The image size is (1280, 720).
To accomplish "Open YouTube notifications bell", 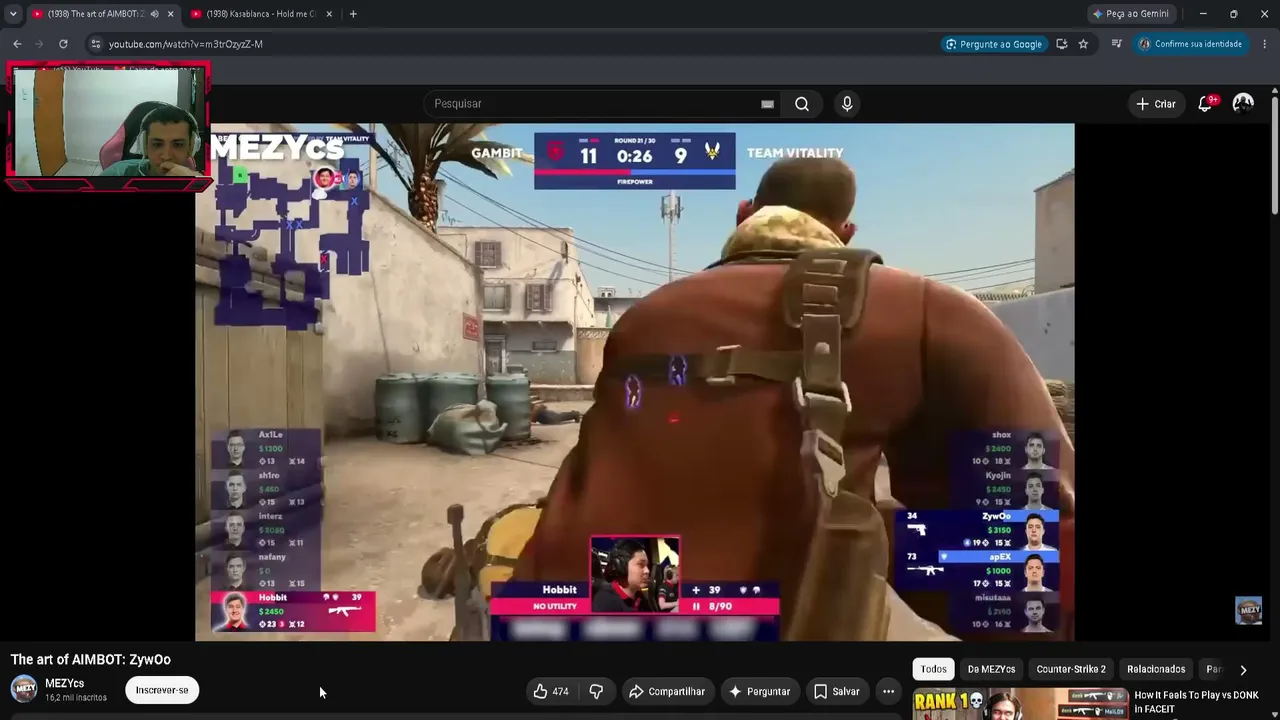I will click(x=1206, y=104).
